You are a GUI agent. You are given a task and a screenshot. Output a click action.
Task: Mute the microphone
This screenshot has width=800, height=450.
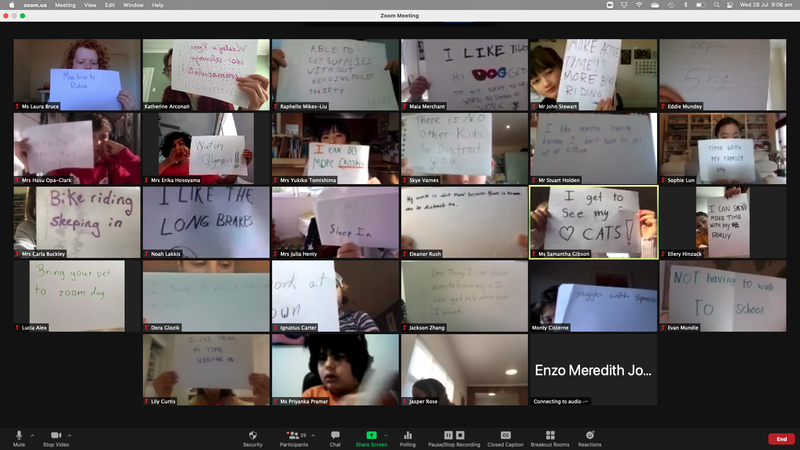[19, 435]
